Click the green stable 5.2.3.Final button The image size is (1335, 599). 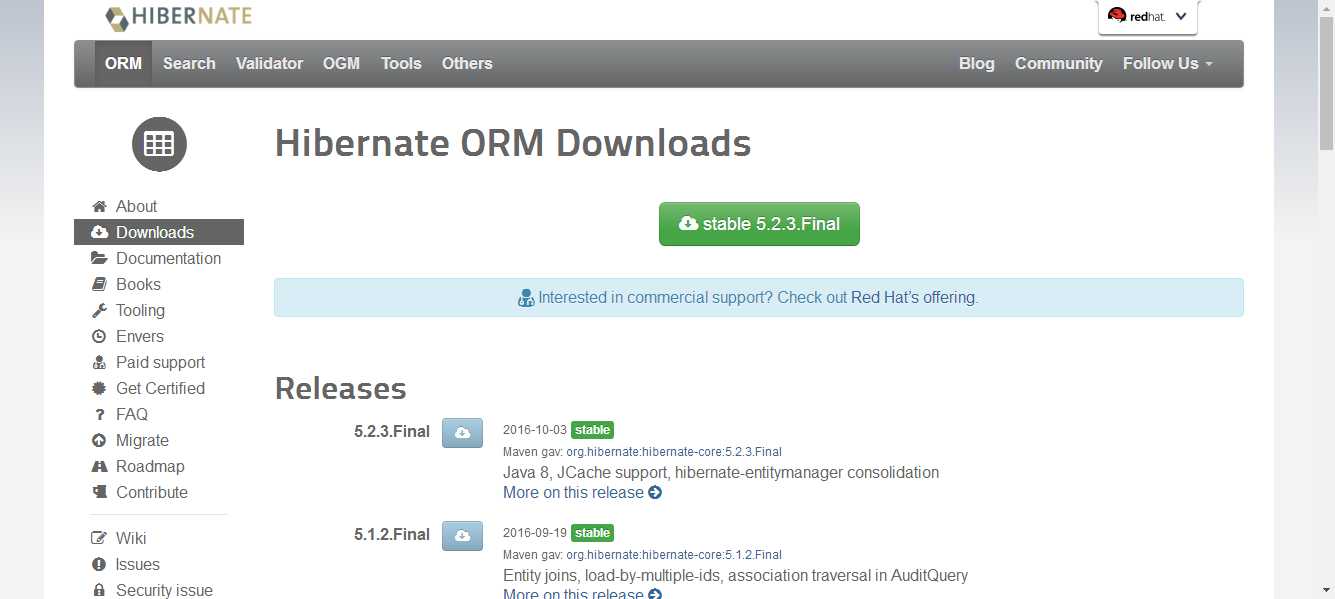[759, 224]
